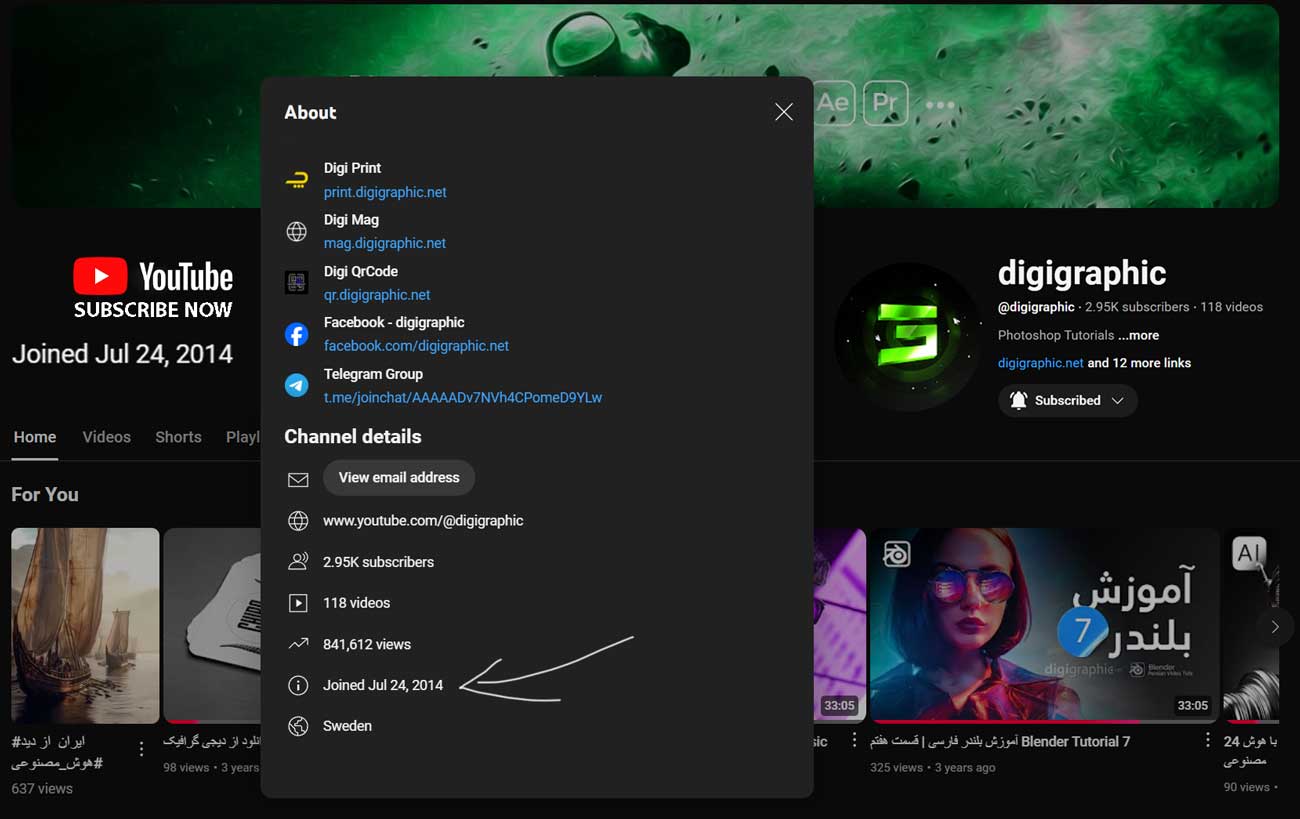Open the digigraphic.net channel link
Image resolution: width=1300 pixels, height=819 pixels.
[x=1040, y=363]
